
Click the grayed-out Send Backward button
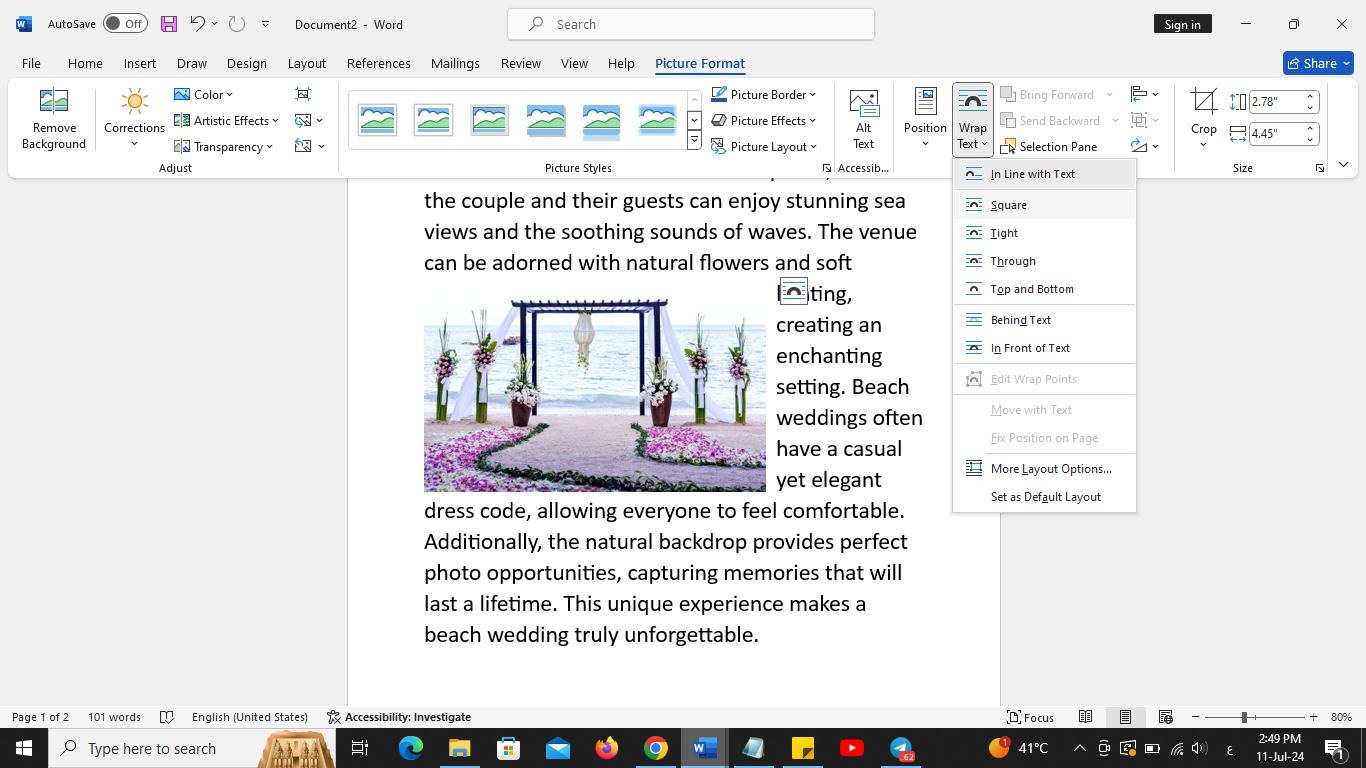[1059, 120]
